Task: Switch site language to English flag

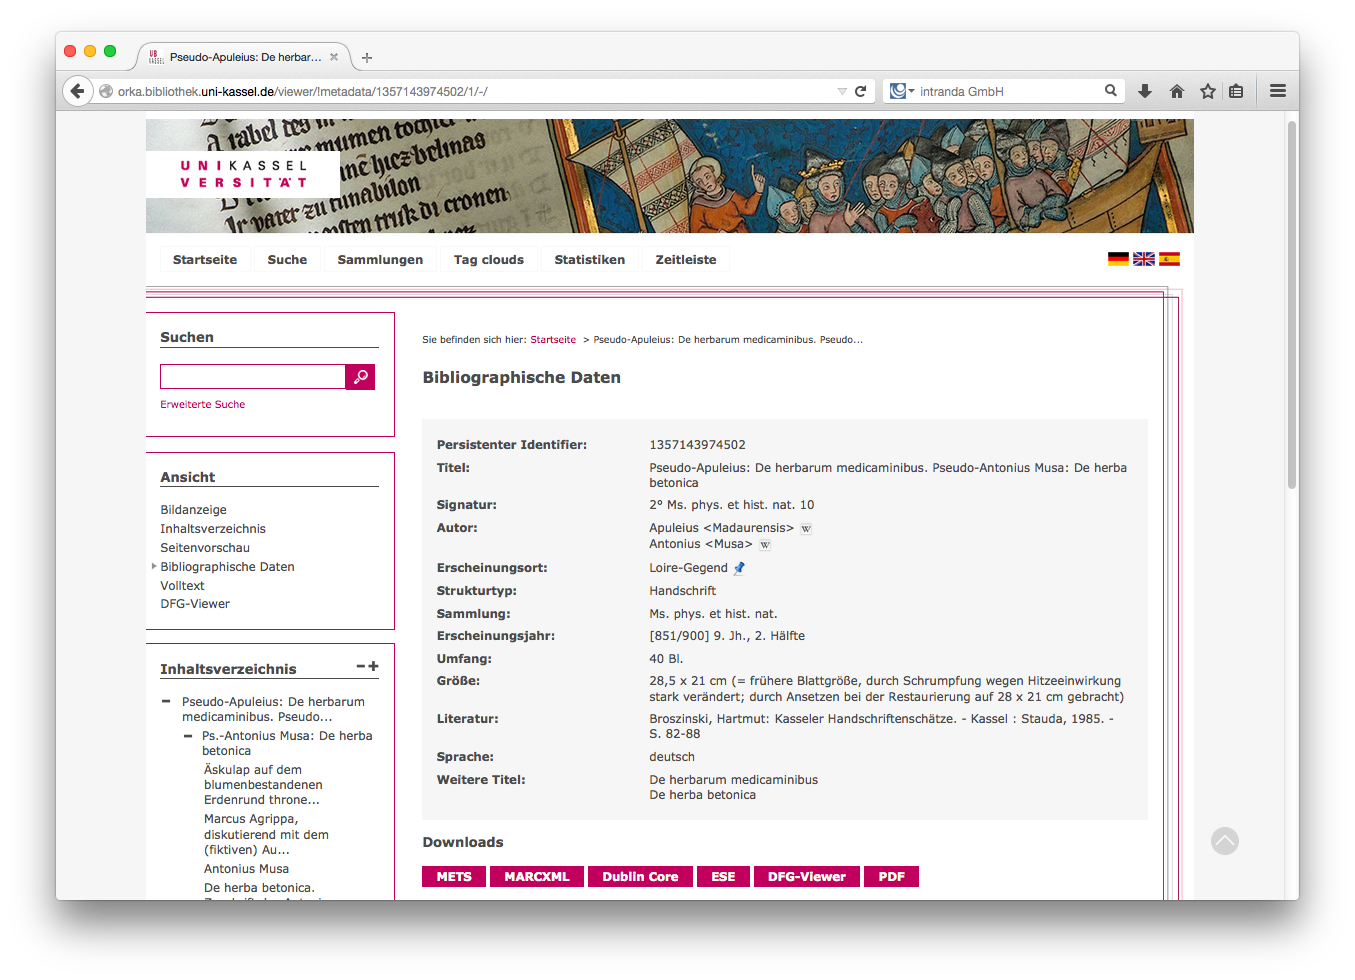Action: (1144, 259)
